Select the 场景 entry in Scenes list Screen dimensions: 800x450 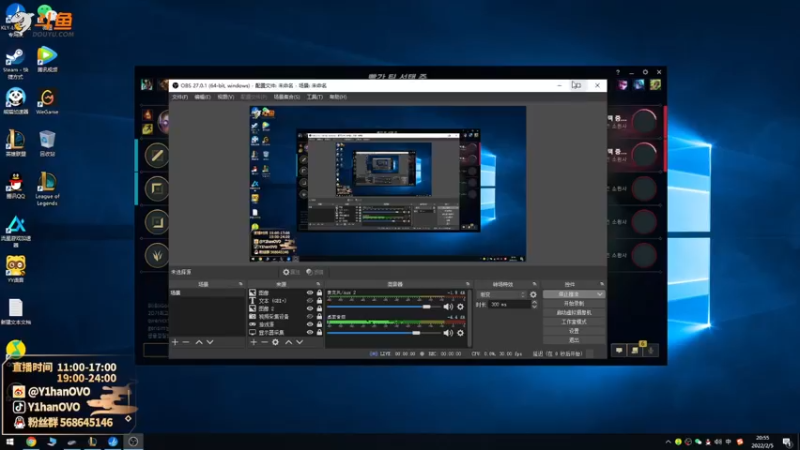click(x=207, y=293)
